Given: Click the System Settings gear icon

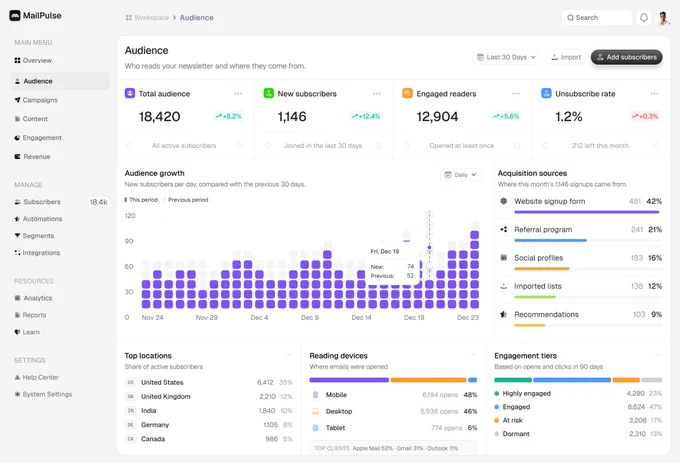Looking at the screenshot, I should click(x=17, y=395).
